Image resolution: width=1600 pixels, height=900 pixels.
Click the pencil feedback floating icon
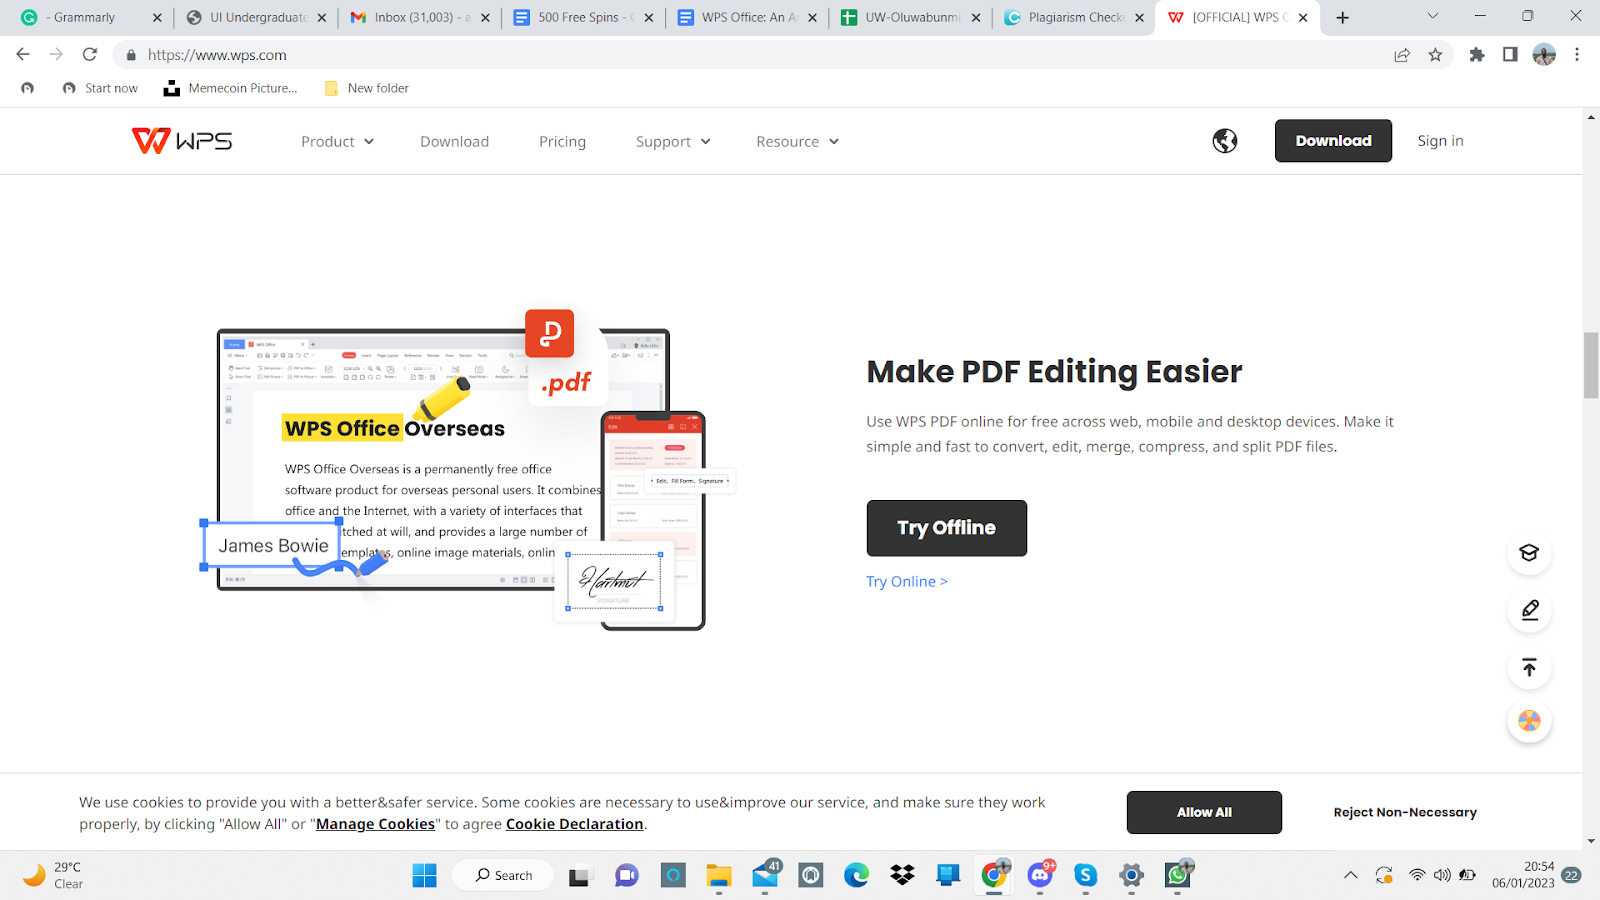(1529, 610)
